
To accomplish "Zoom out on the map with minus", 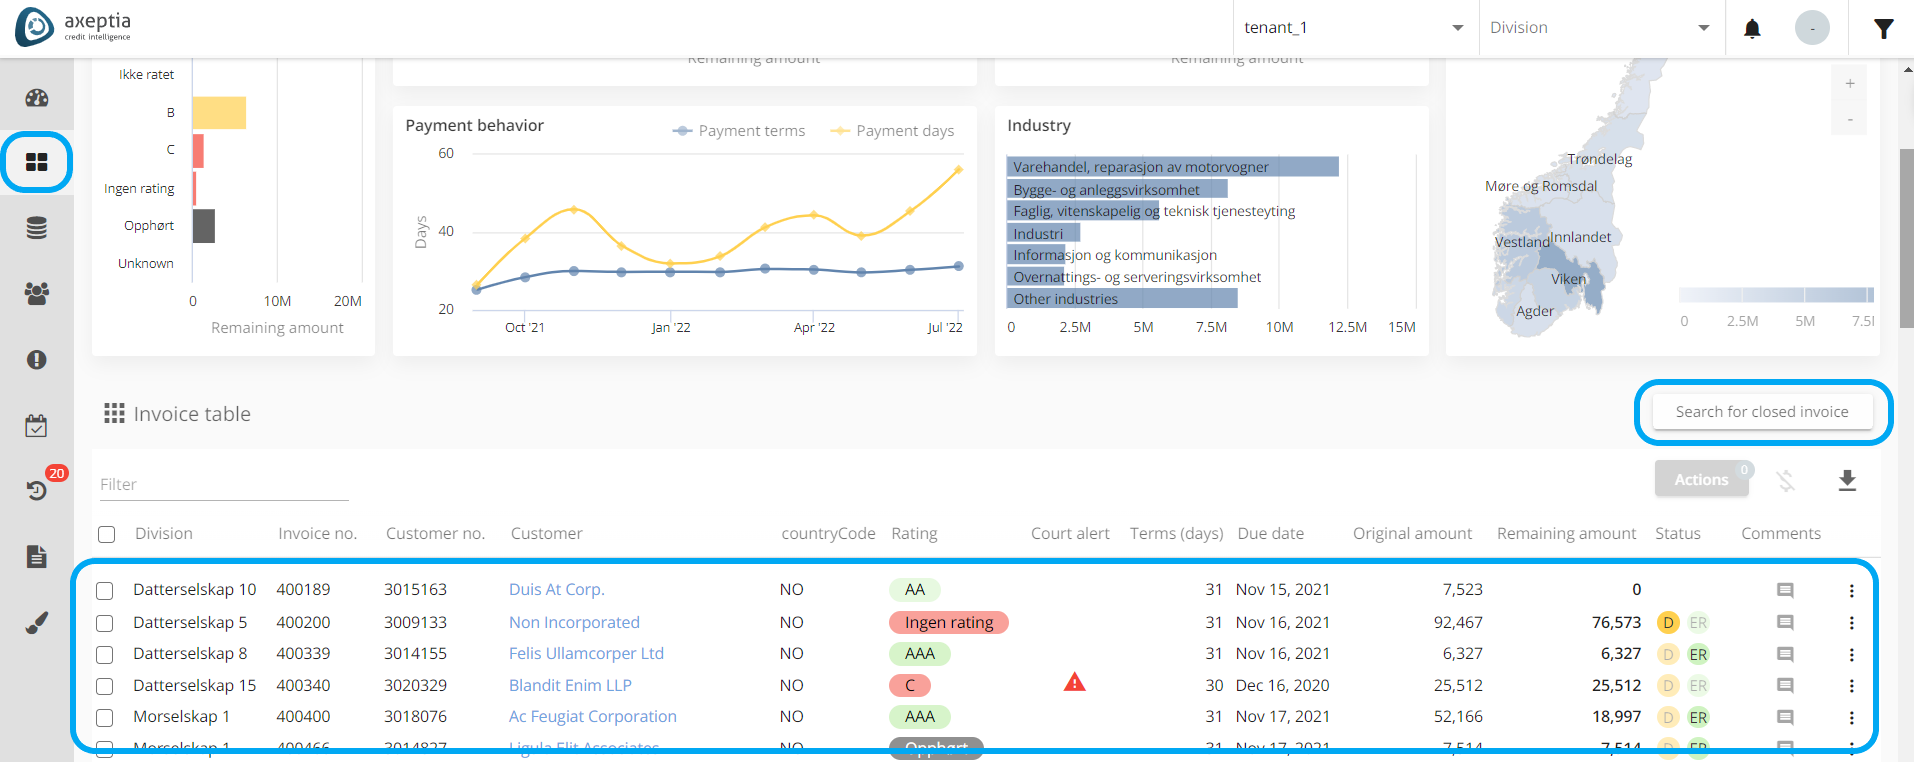I will (x=1850, y=120).
